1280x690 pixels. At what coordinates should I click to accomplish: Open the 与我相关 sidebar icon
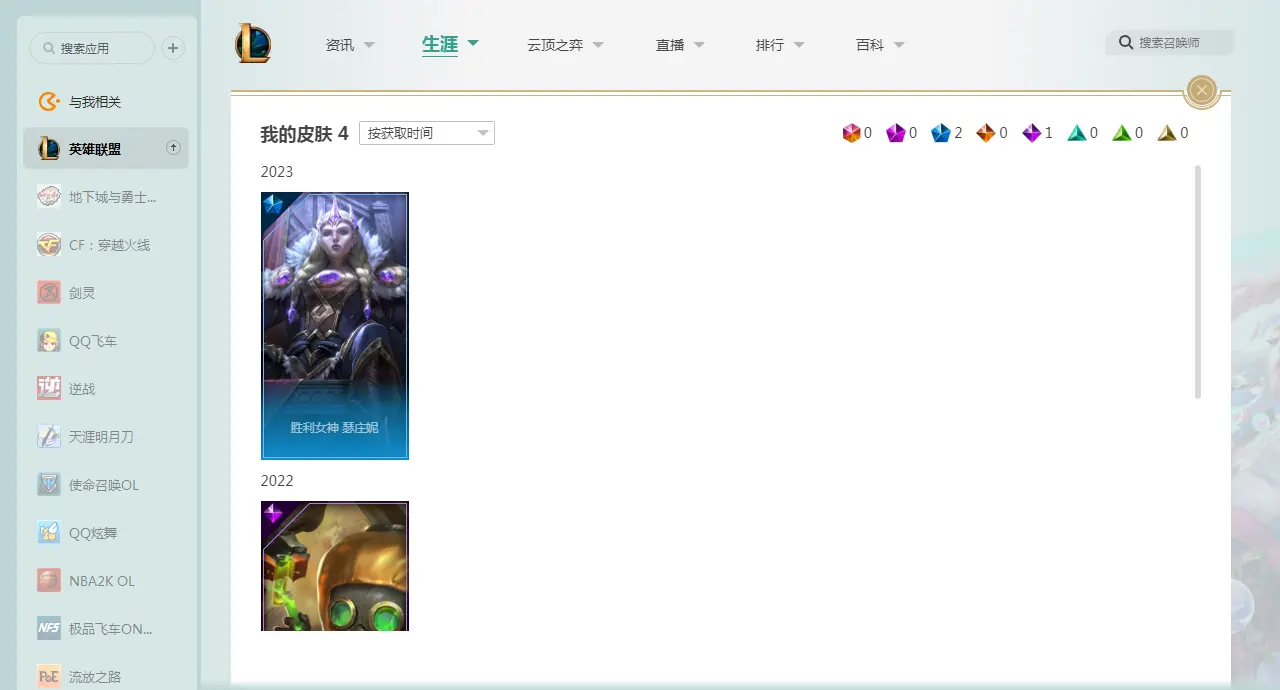[49, 101]
